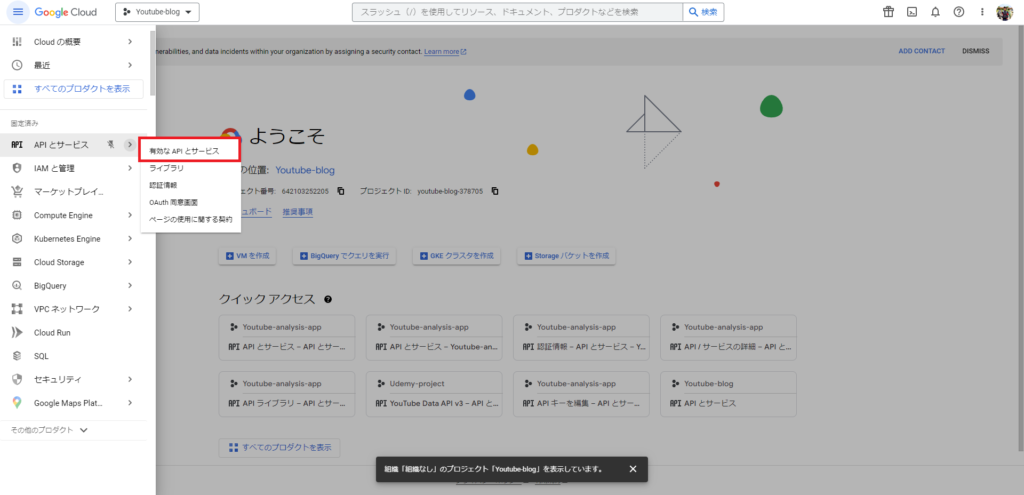This screenshot has width=1024, height=495.
Task: Open the Youtube-blog quick access card
Action: pos(728,394)
